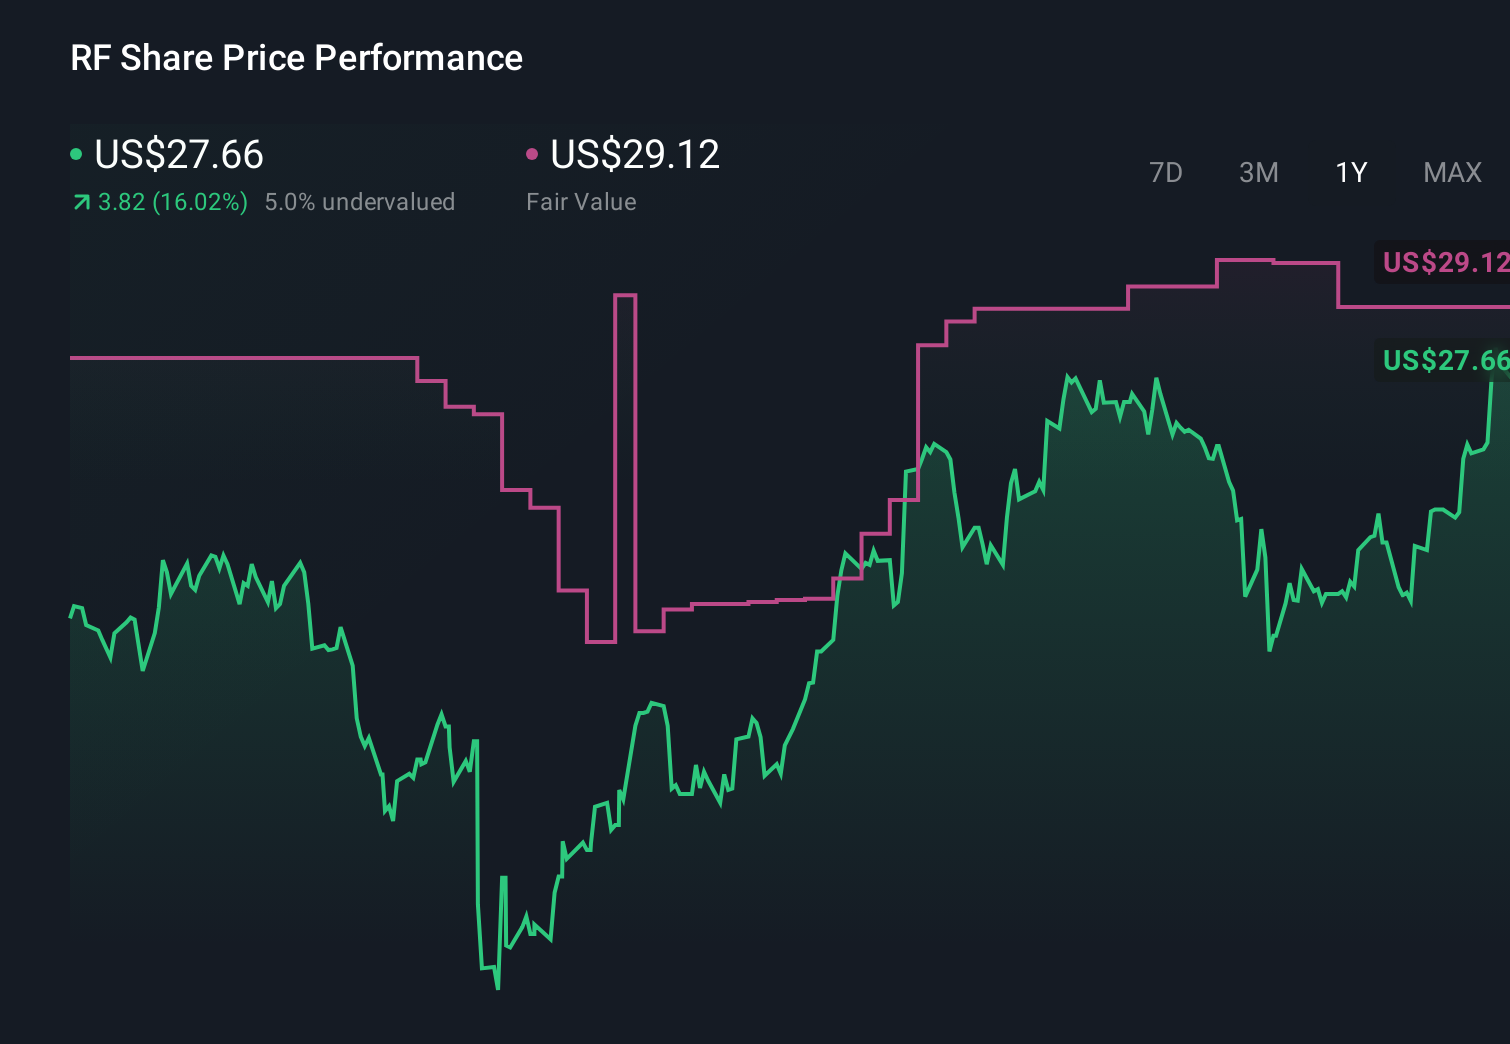
Task: Expand the share price change details
Action: pos(171,201)
